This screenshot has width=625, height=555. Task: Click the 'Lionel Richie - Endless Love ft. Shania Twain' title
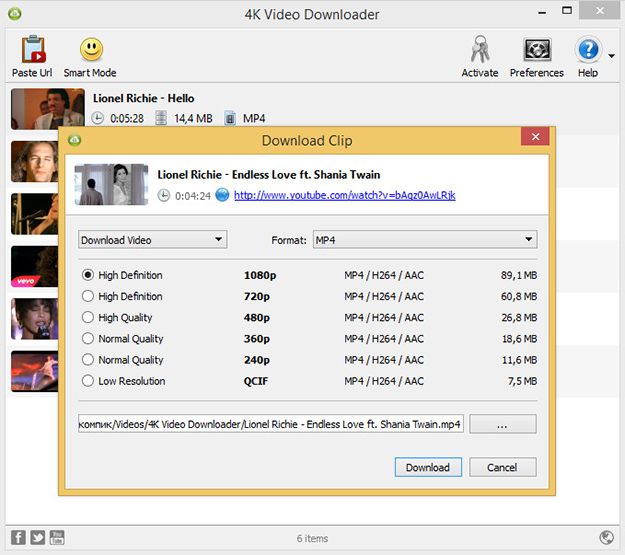click(x=269, y=175)
